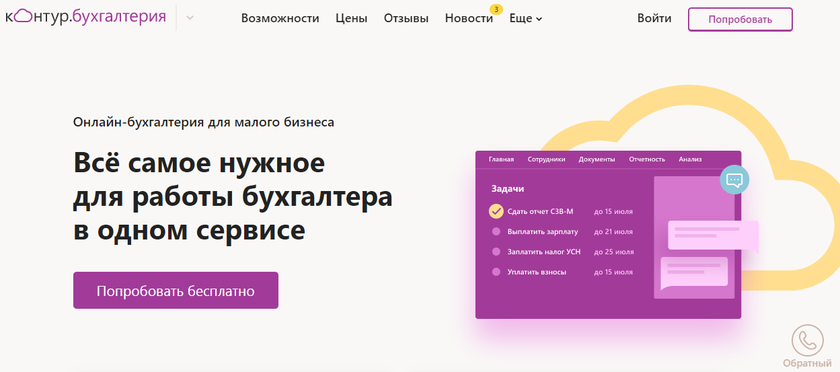Select the Документы tab in the illustration
Image resolution: width=840 pixels, height=372 pixels.
point(597,159)
